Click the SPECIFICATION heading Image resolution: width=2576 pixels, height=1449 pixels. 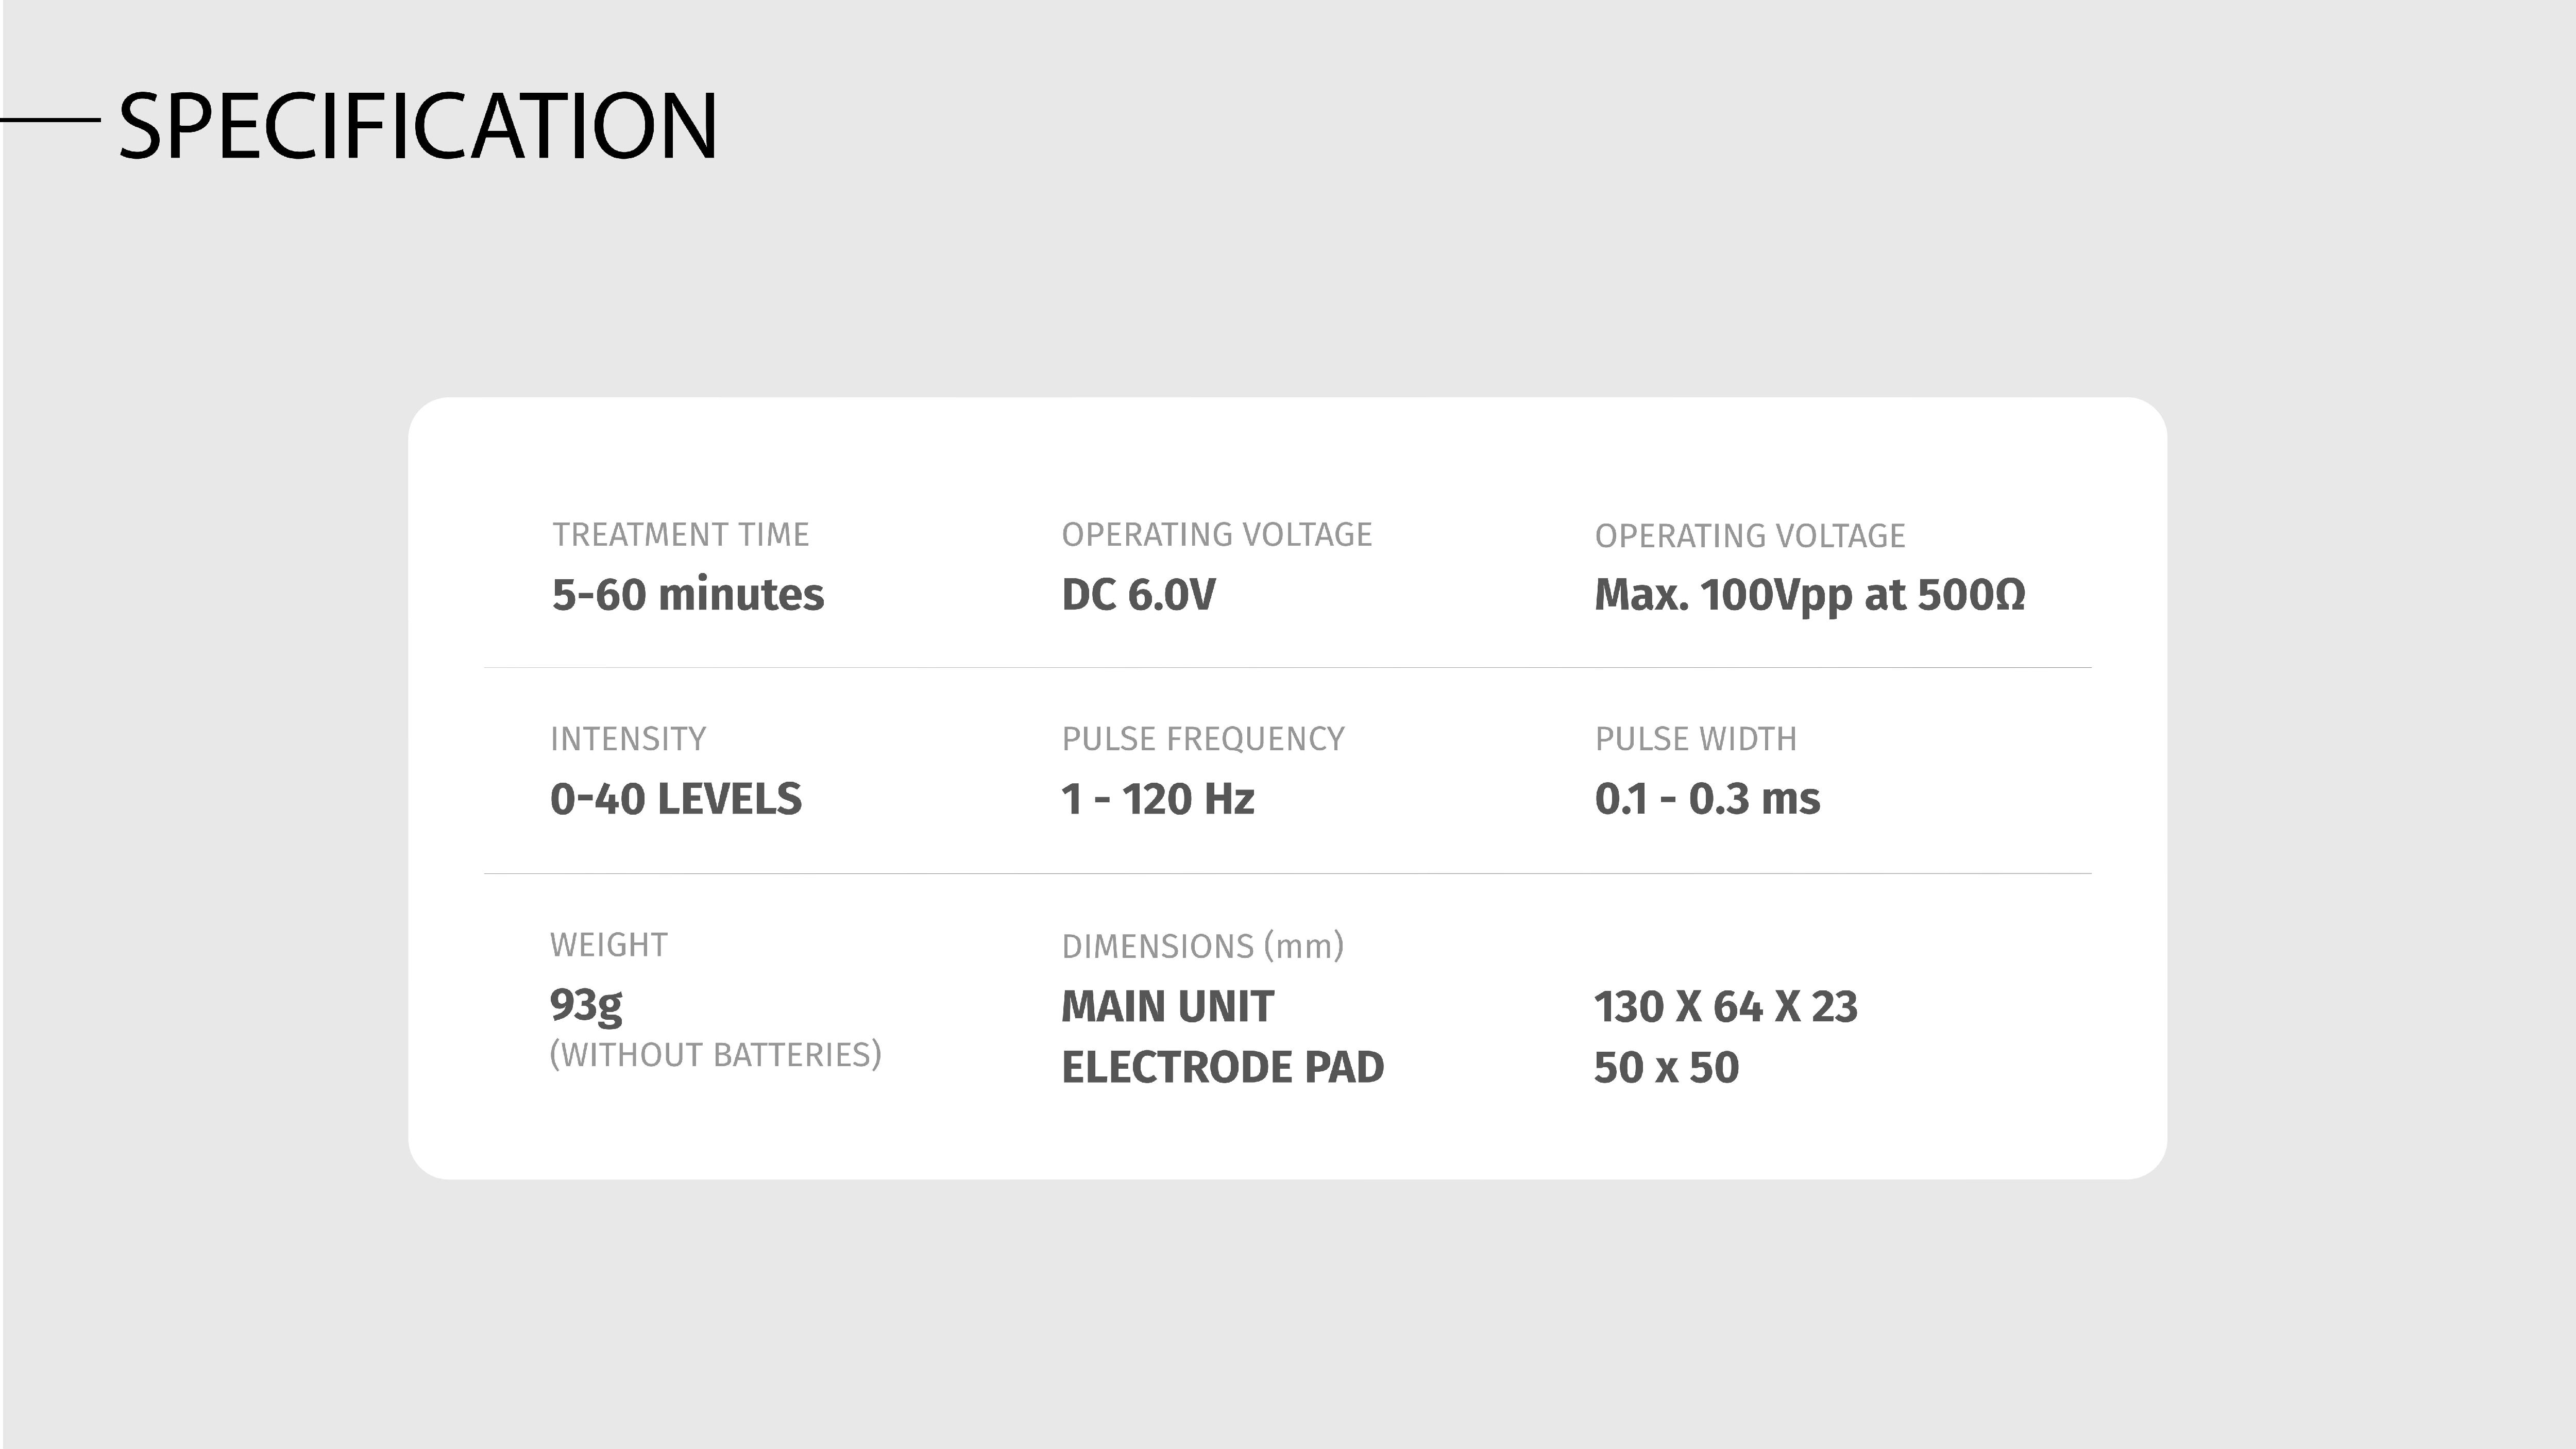click(418, 126)
